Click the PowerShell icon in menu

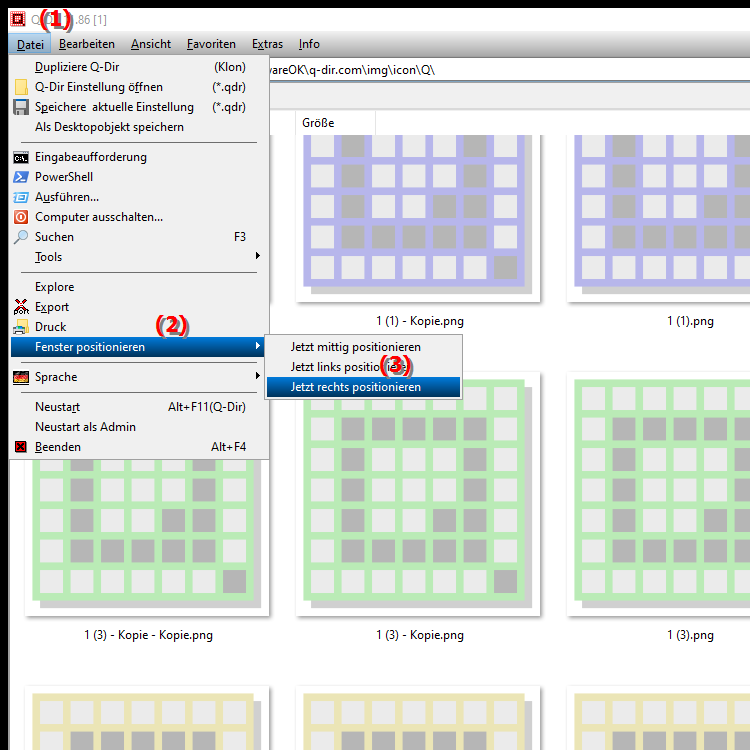click(21, 177)
